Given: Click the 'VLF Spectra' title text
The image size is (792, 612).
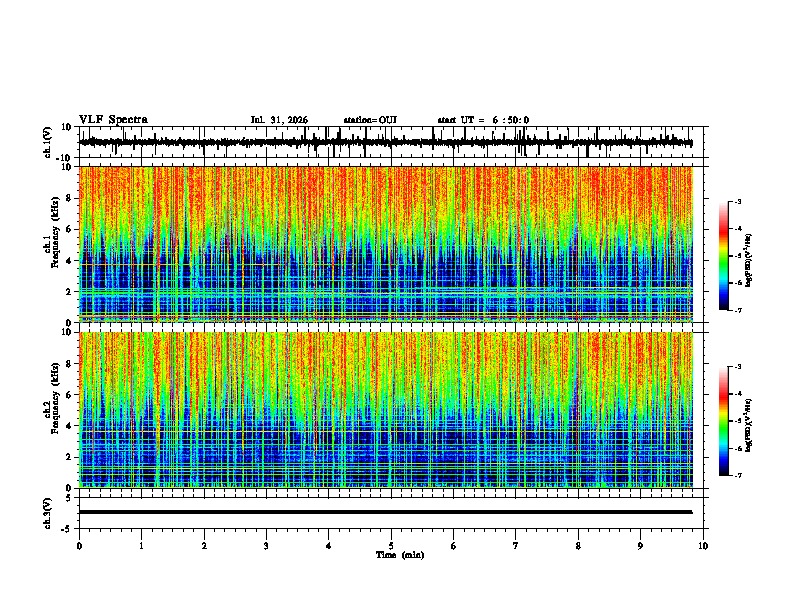Looking at the screenshot, I should pos(113,120).
